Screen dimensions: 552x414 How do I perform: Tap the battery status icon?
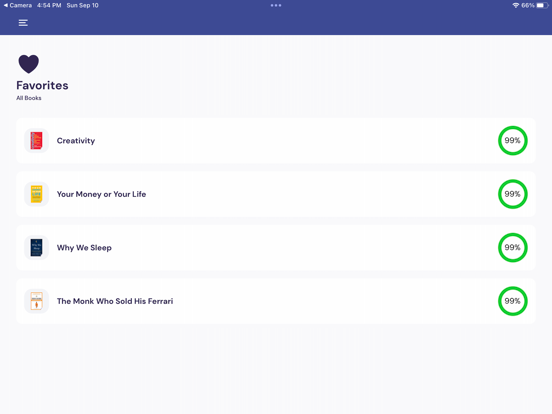[x=542, y=5]
